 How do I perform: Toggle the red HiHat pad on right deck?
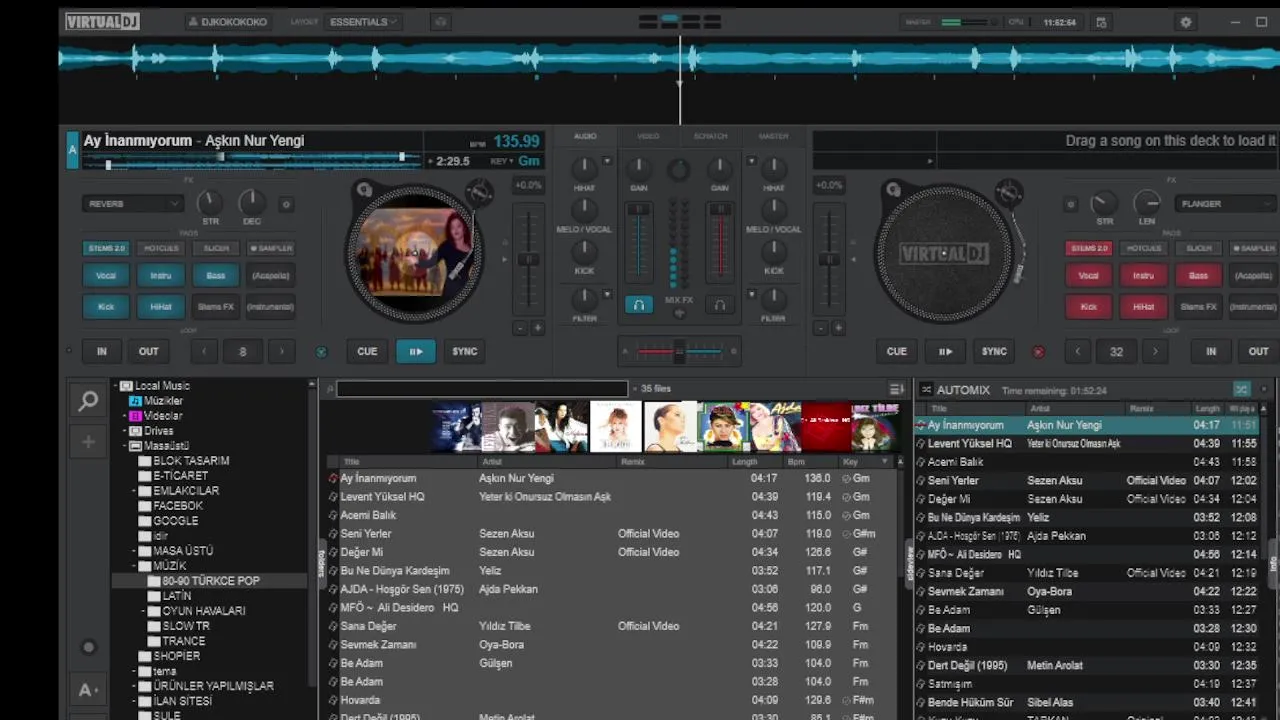click(1143, 307)
